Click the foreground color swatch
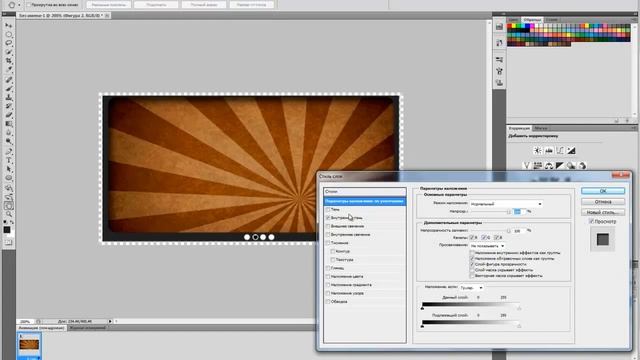This screenshot has height=360, width=640. pyautogui.click(x=7, y=230)
